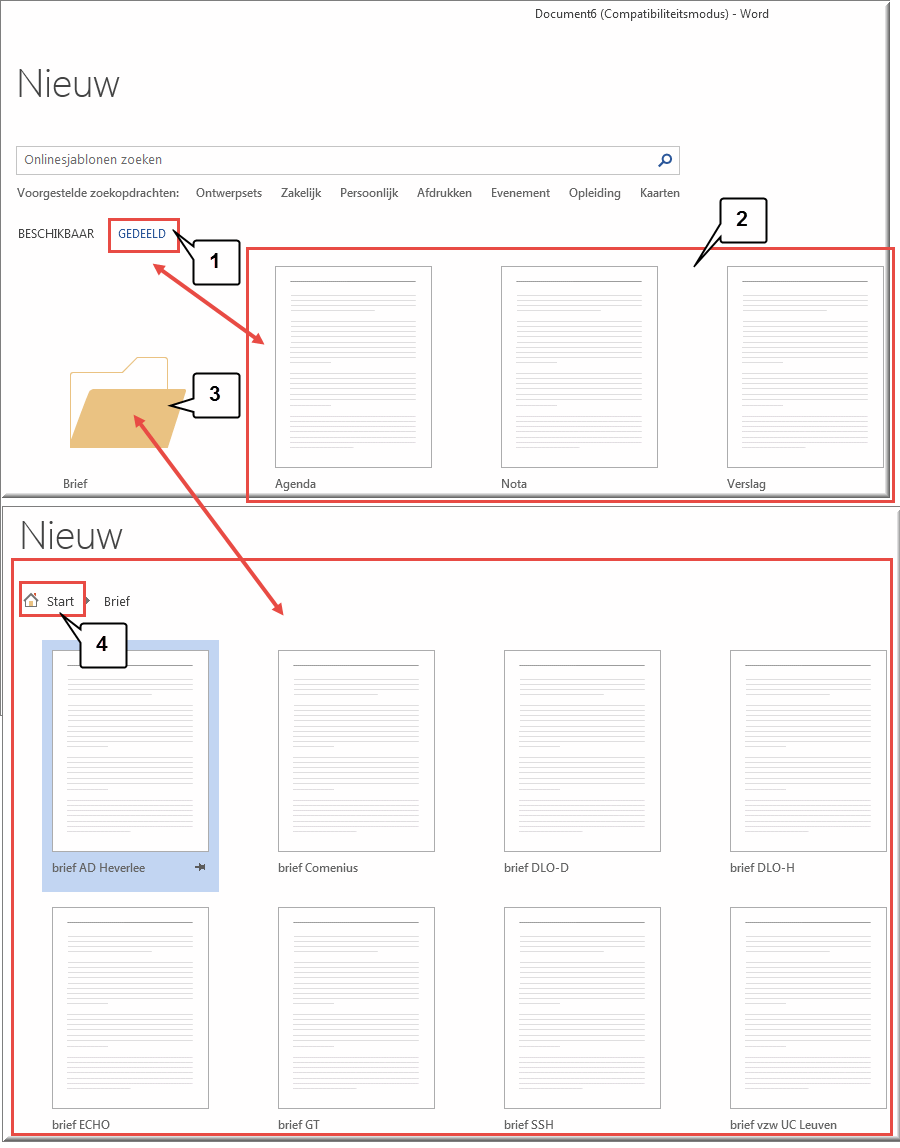Click the Verslag label text
The height and width of the screenshot is (1148, 900).
[x=746, y=484]
